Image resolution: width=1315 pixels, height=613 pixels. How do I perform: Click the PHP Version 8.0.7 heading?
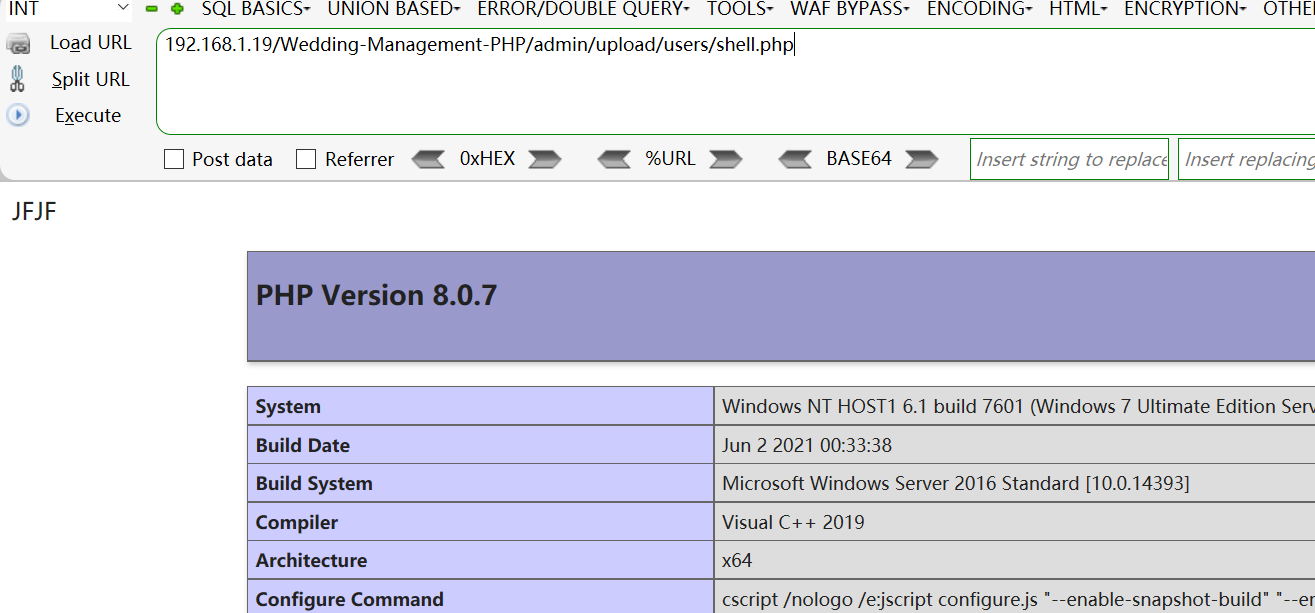point(376,296)
